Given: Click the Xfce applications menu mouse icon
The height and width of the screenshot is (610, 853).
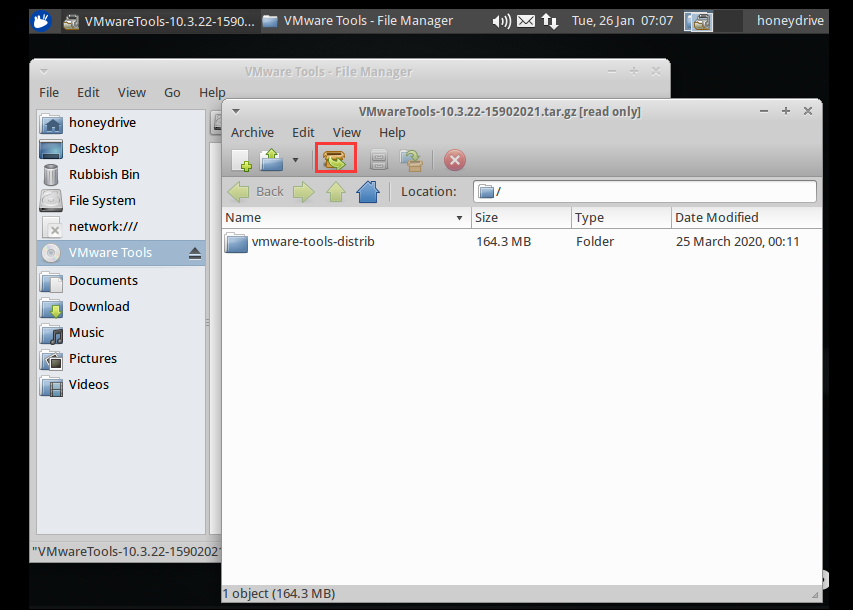Looking at the screenshot, I should tap(41, 21).
